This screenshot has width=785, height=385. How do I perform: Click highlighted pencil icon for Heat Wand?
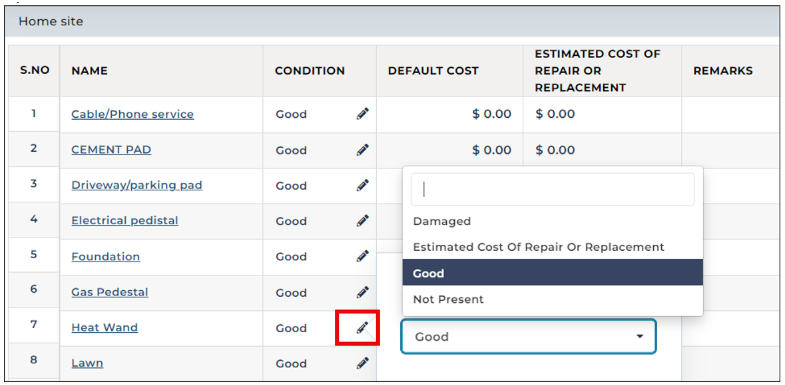coord(362,328)
